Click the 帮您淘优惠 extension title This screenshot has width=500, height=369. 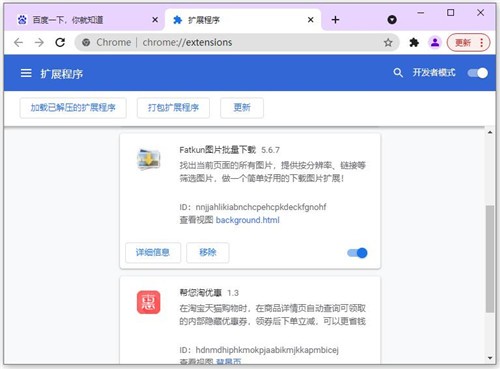[201, 293]
